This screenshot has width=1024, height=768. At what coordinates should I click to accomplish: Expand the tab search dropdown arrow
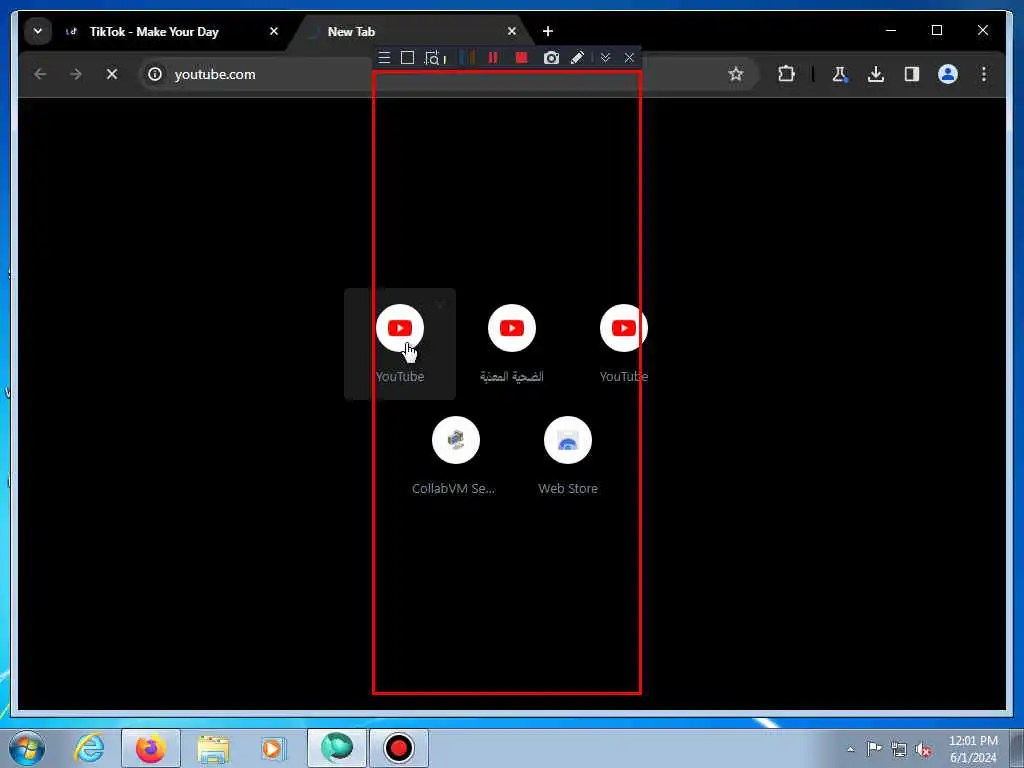38,31
